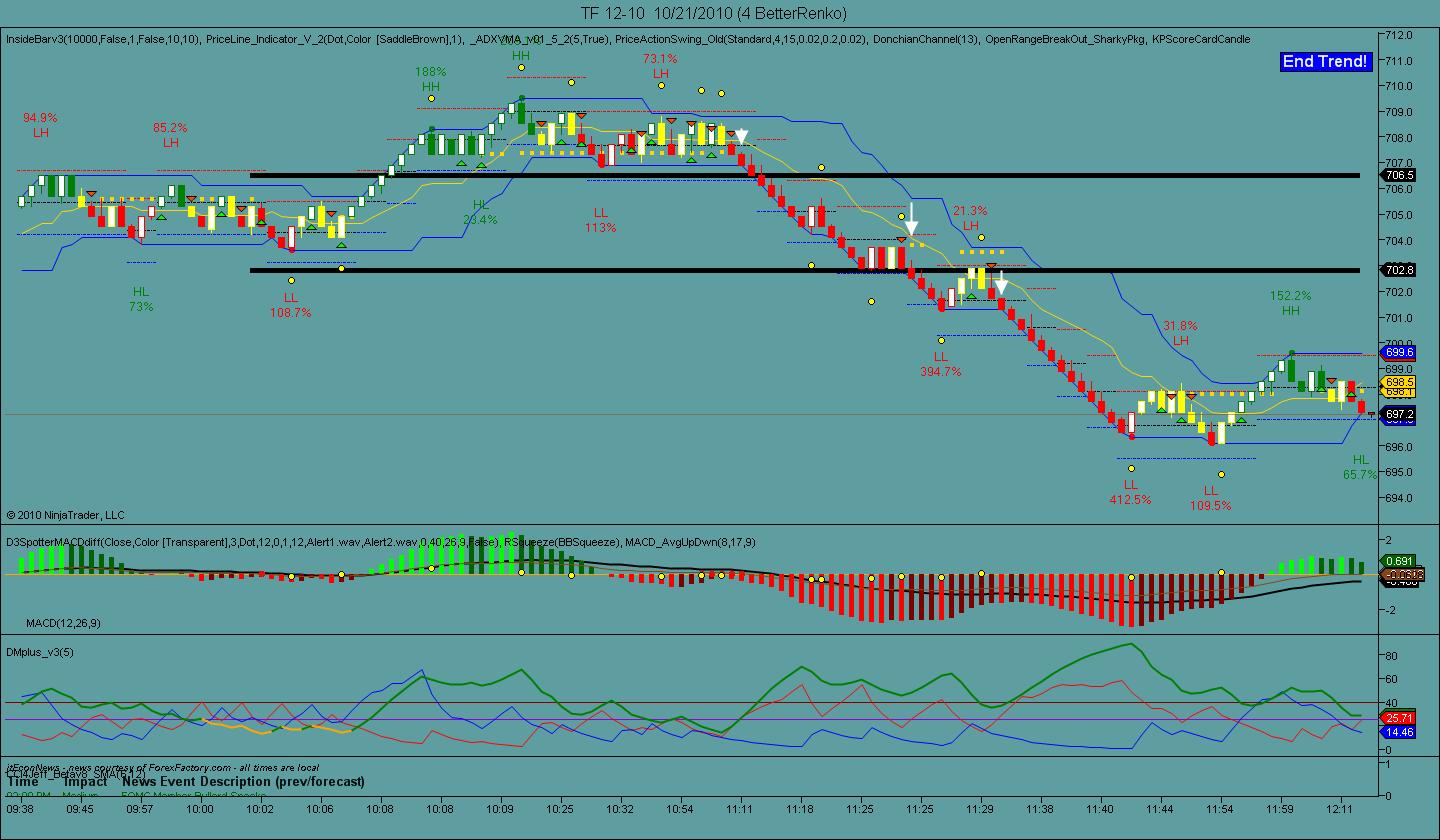
Task: Click the 712.0 price axis label
Action: 1398,35
